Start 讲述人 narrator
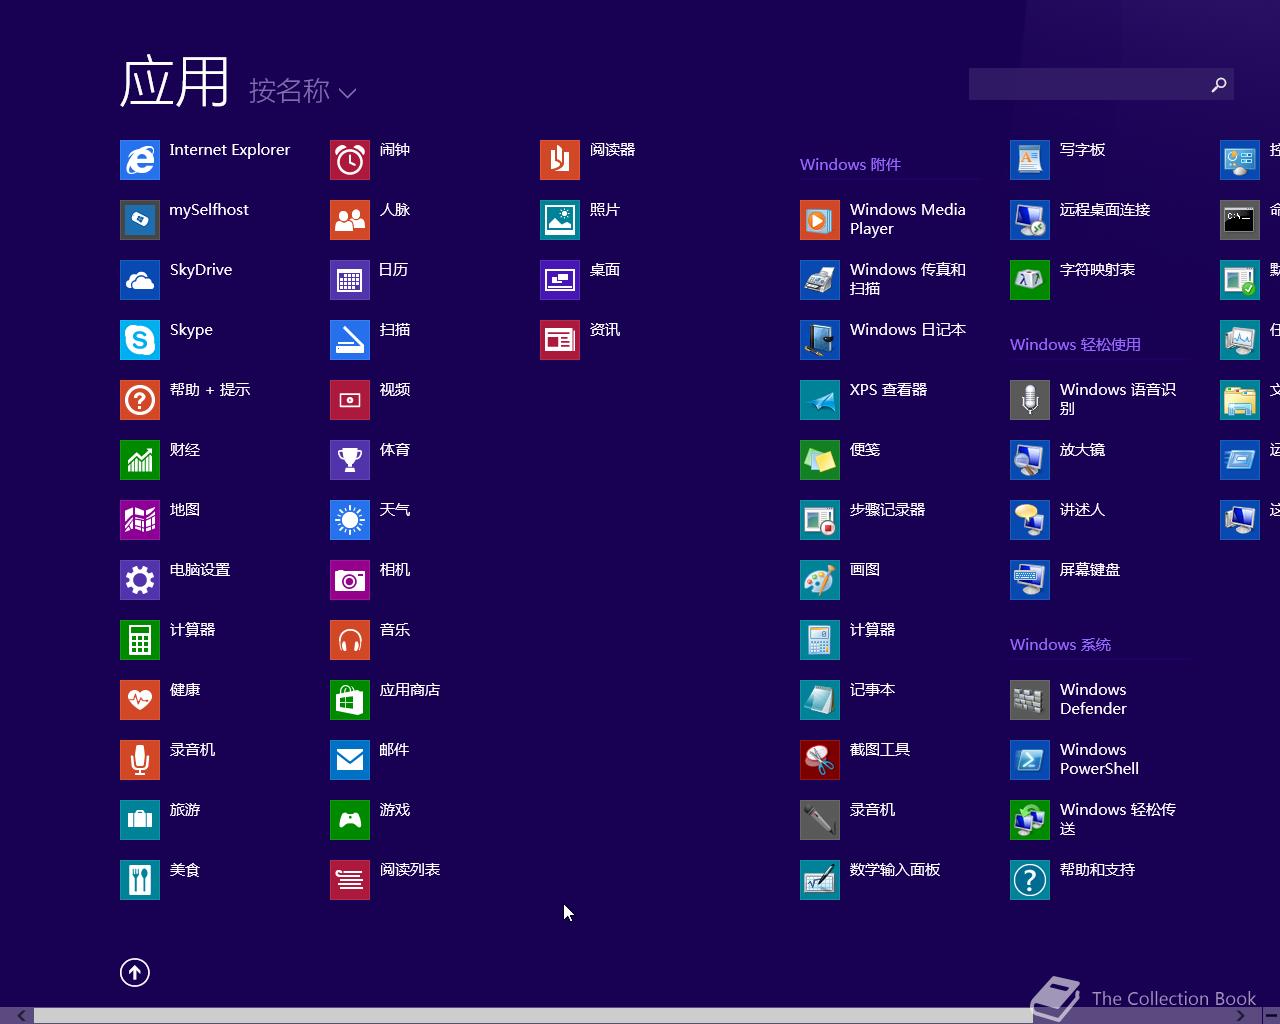This screenshot has height=1024, width=1280. (x=1030, y=520)
